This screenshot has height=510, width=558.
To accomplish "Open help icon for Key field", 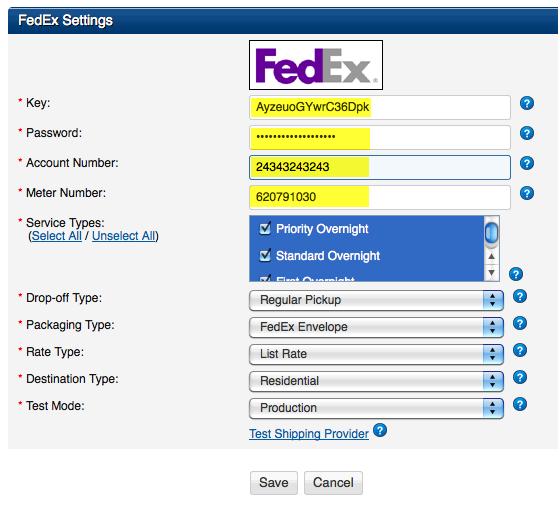I will coord(527,103).
